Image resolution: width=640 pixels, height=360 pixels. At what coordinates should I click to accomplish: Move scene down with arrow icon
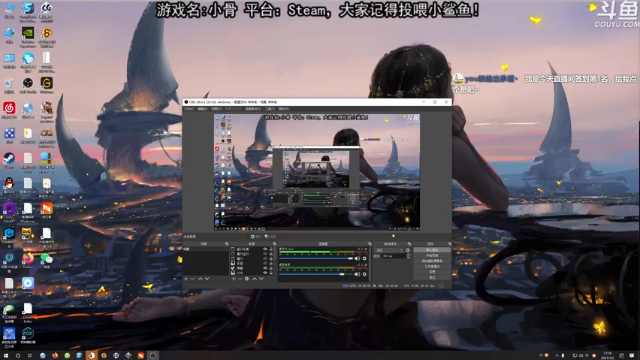[207, 279]
